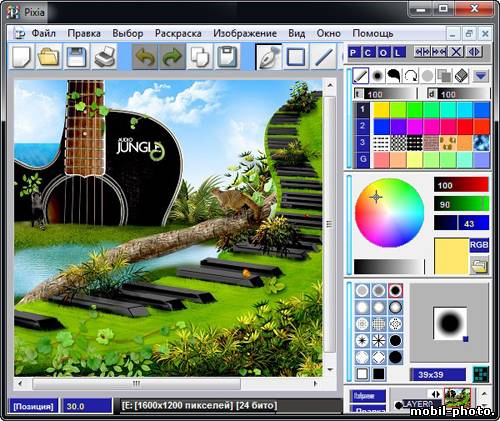This screenshot has width=500, height=421.
Task: Select the eraser tool icon
Action: click(x=462, y=76)
